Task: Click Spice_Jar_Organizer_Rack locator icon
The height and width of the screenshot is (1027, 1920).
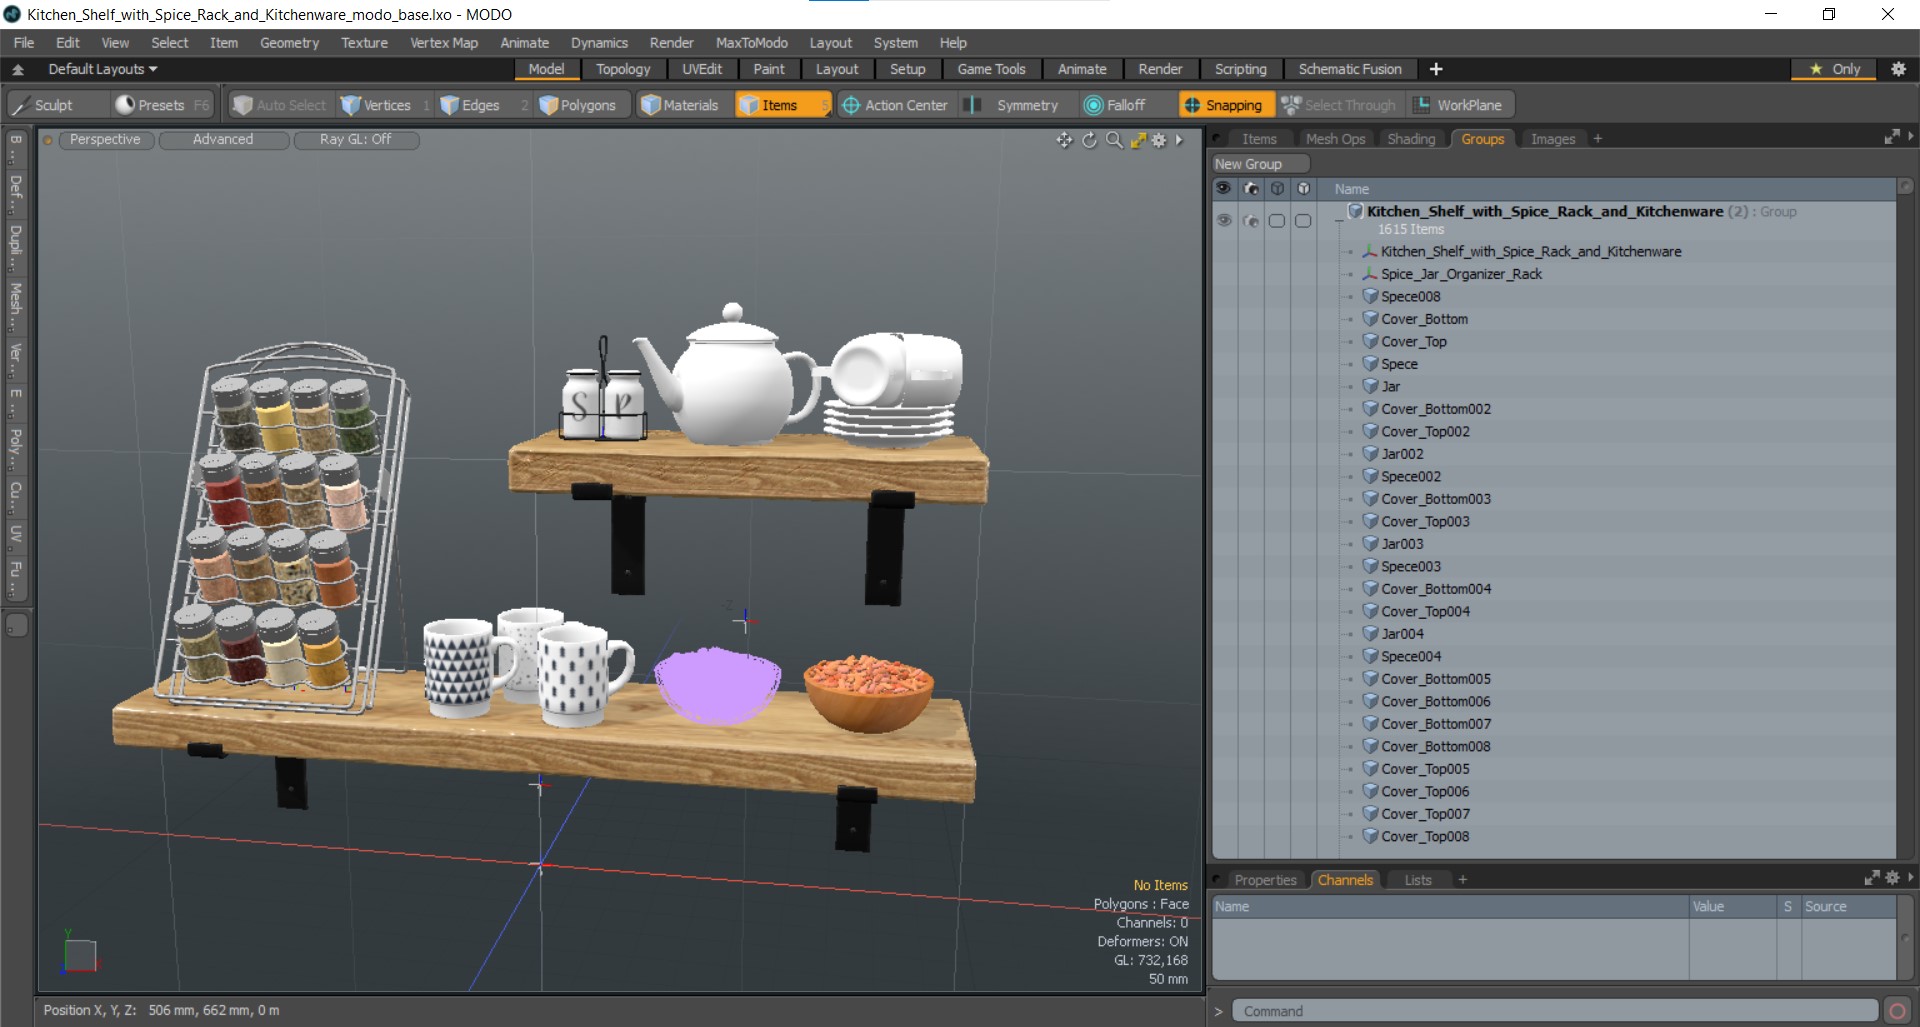Action: tap(1370, 273)
